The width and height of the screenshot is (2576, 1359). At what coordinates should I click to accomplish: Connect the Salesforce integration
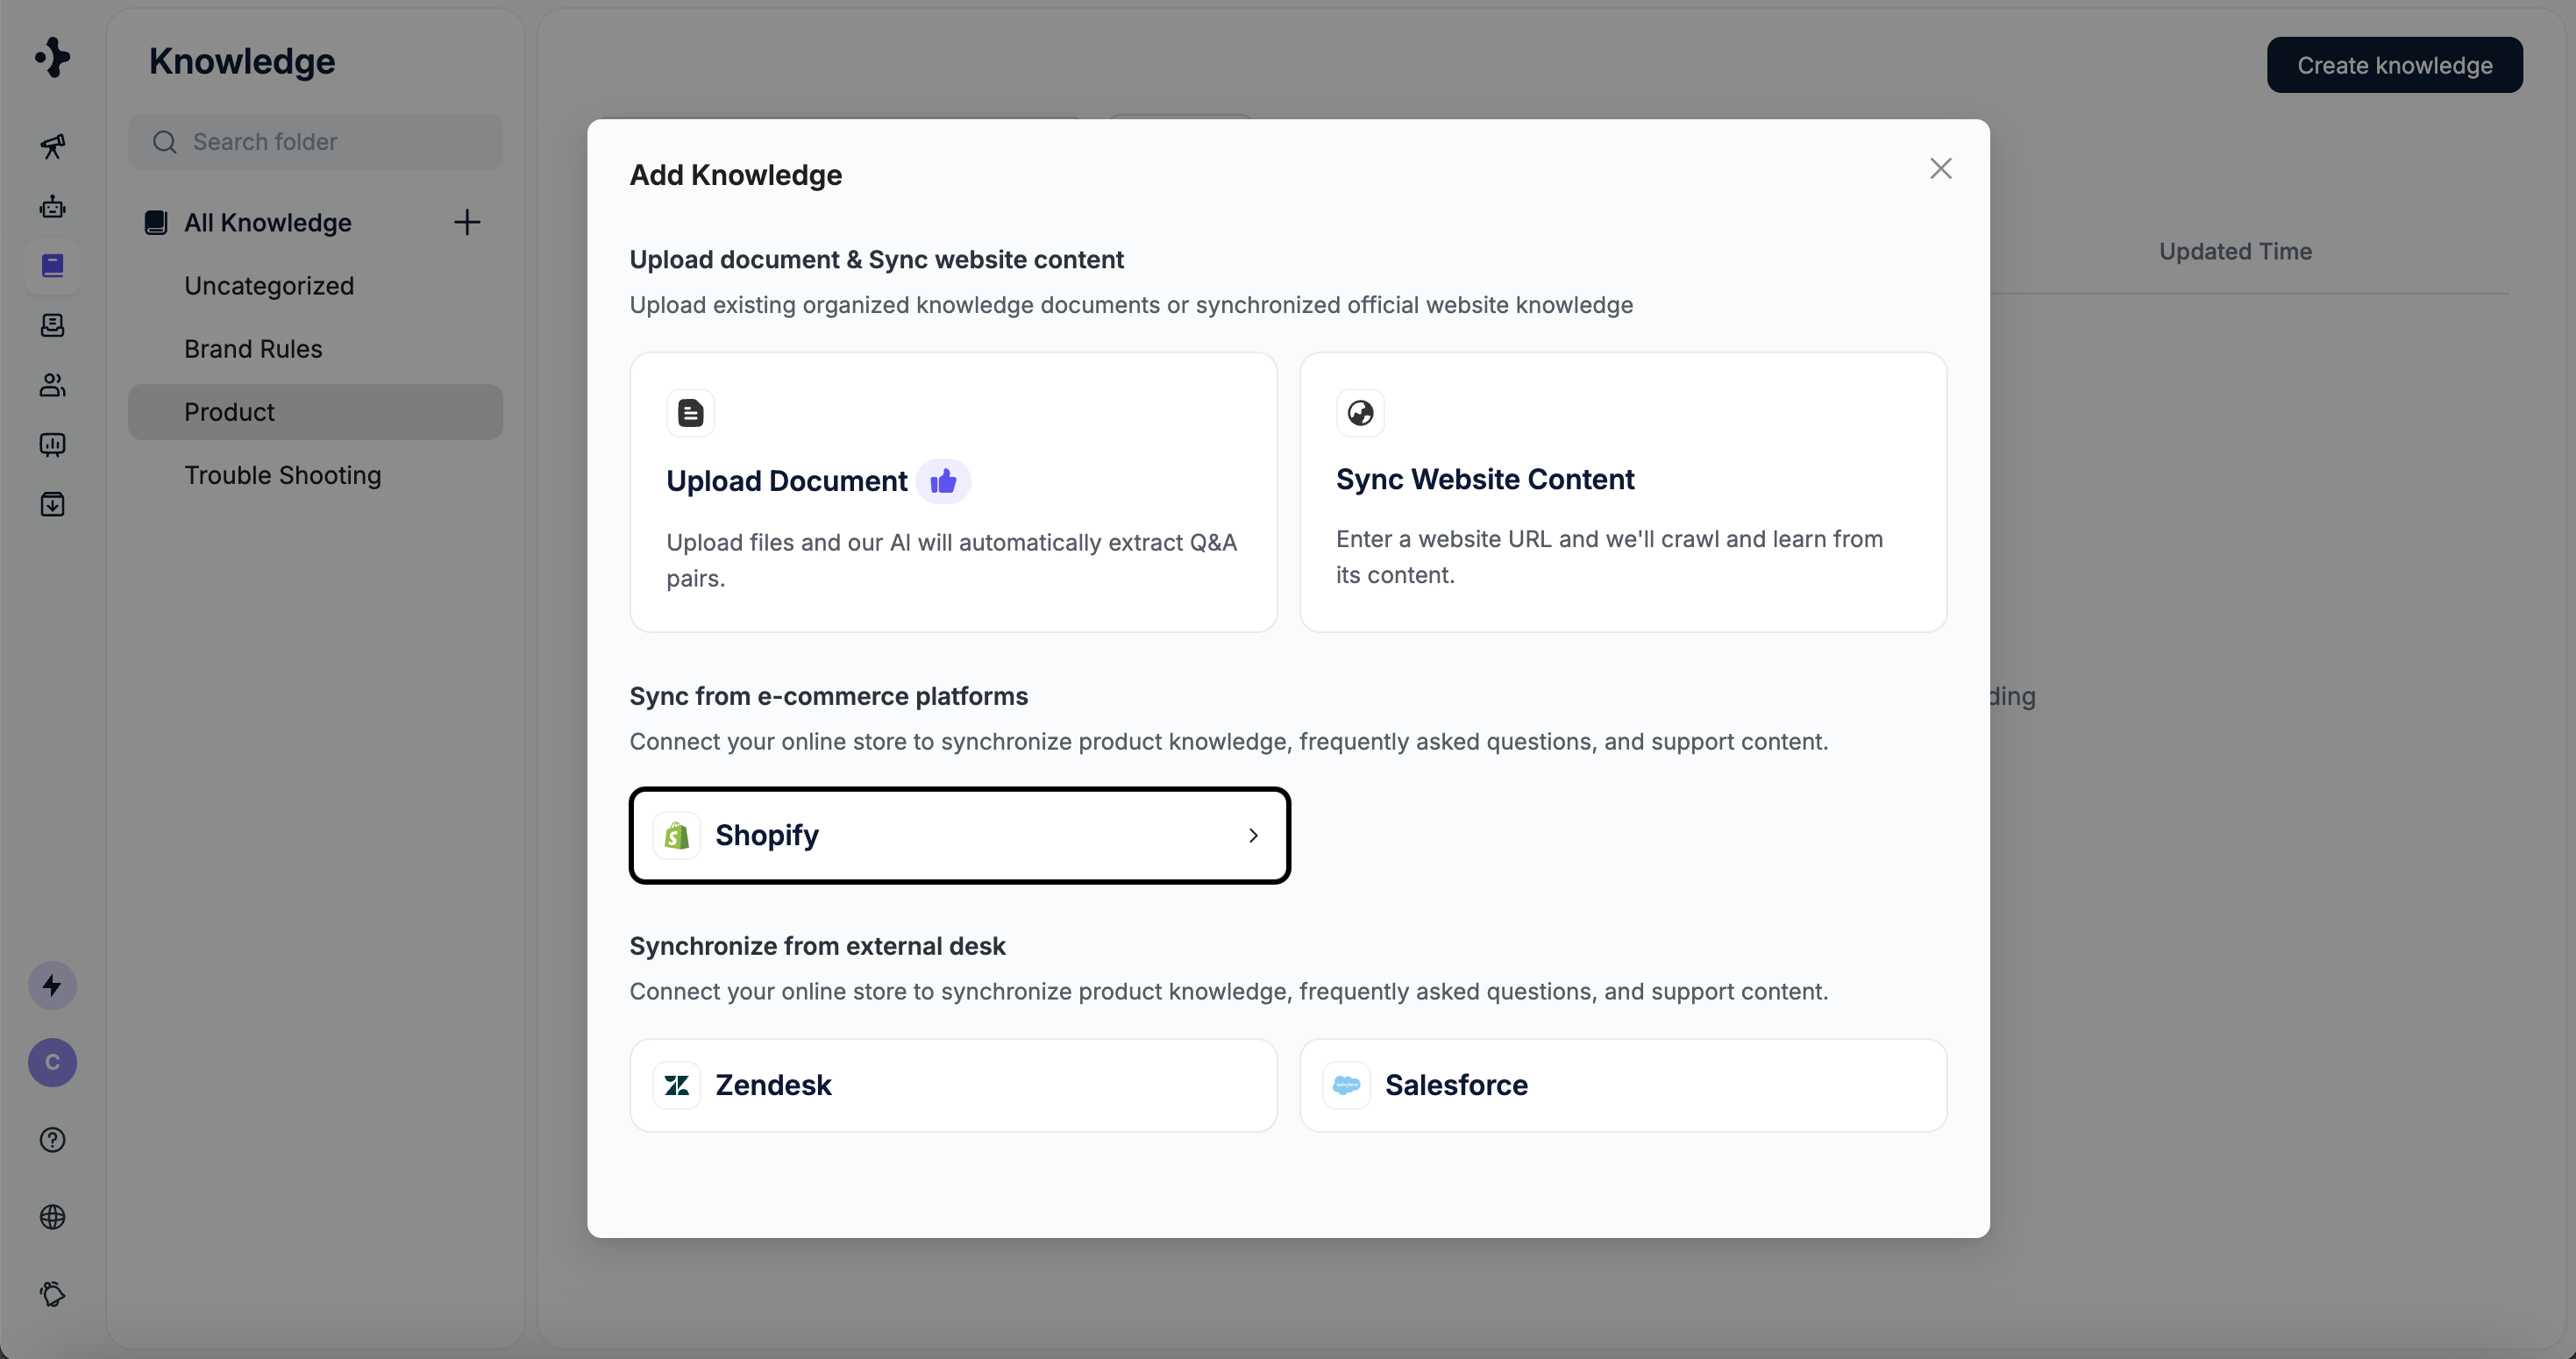coord(1622,1085)
